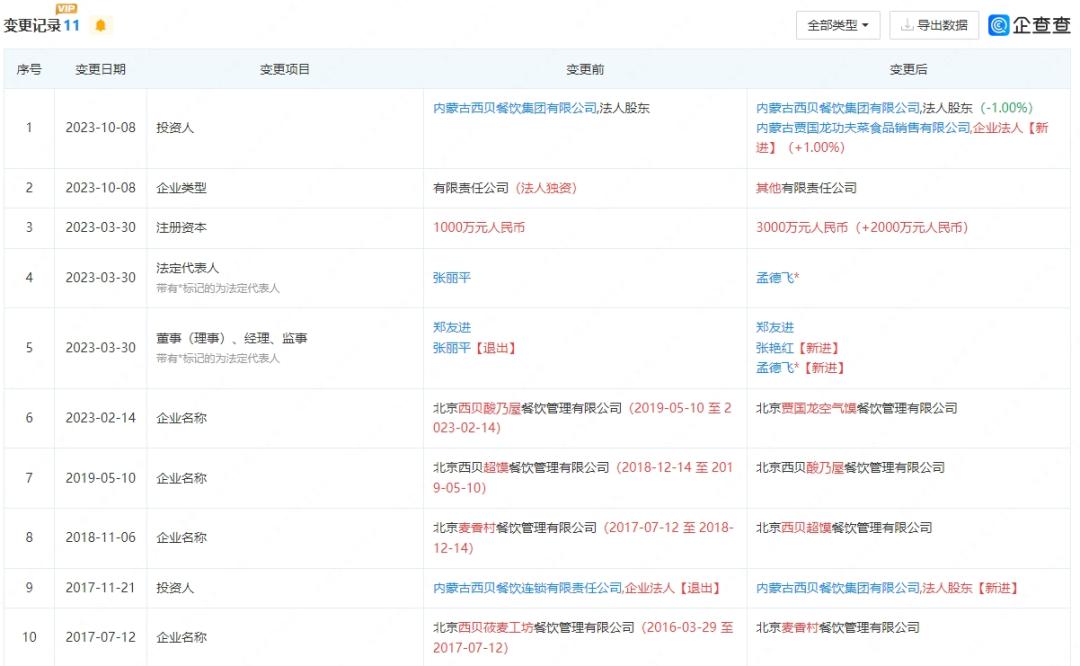Open the 全部类型 dropdown filter
This screenshot has width=1080, height=666.
[x=838, y=25]
